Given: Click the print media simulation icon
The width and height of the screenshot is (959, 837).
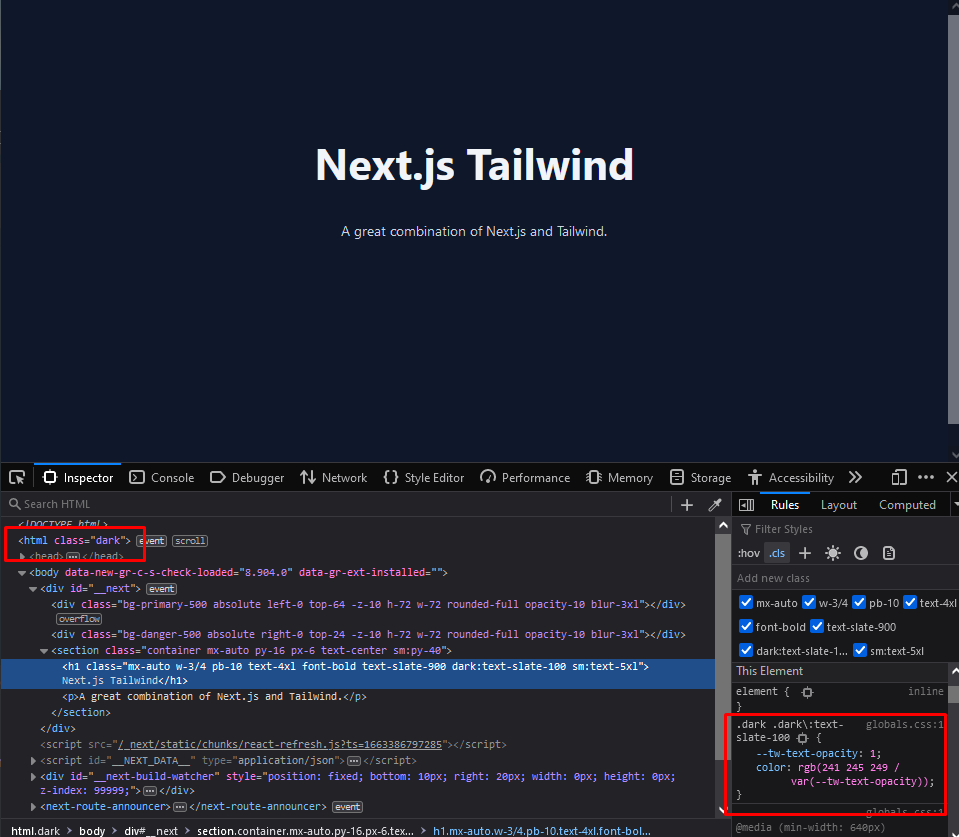Looking at the screenshot, I should (x=888, y=552).
